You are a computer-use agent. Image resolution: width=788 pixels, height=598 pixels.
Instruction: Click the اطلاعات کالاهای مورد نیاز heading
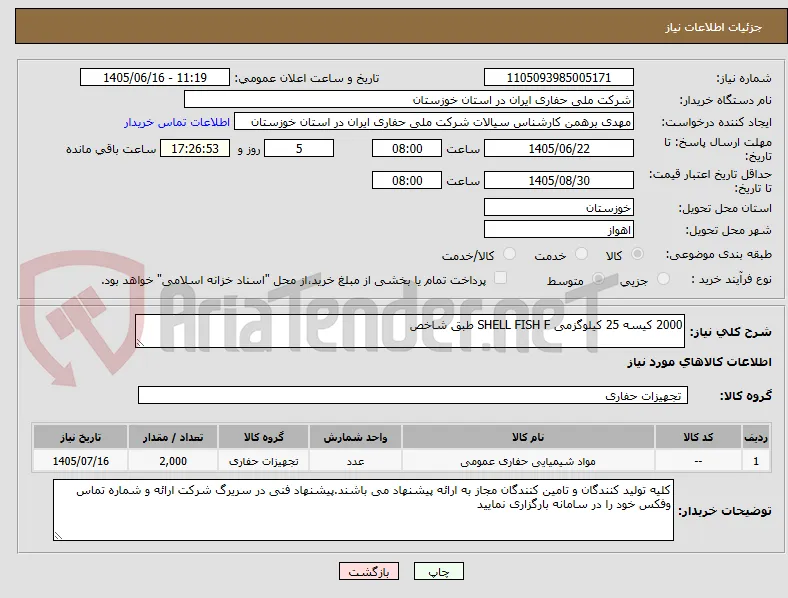[699, 362]
